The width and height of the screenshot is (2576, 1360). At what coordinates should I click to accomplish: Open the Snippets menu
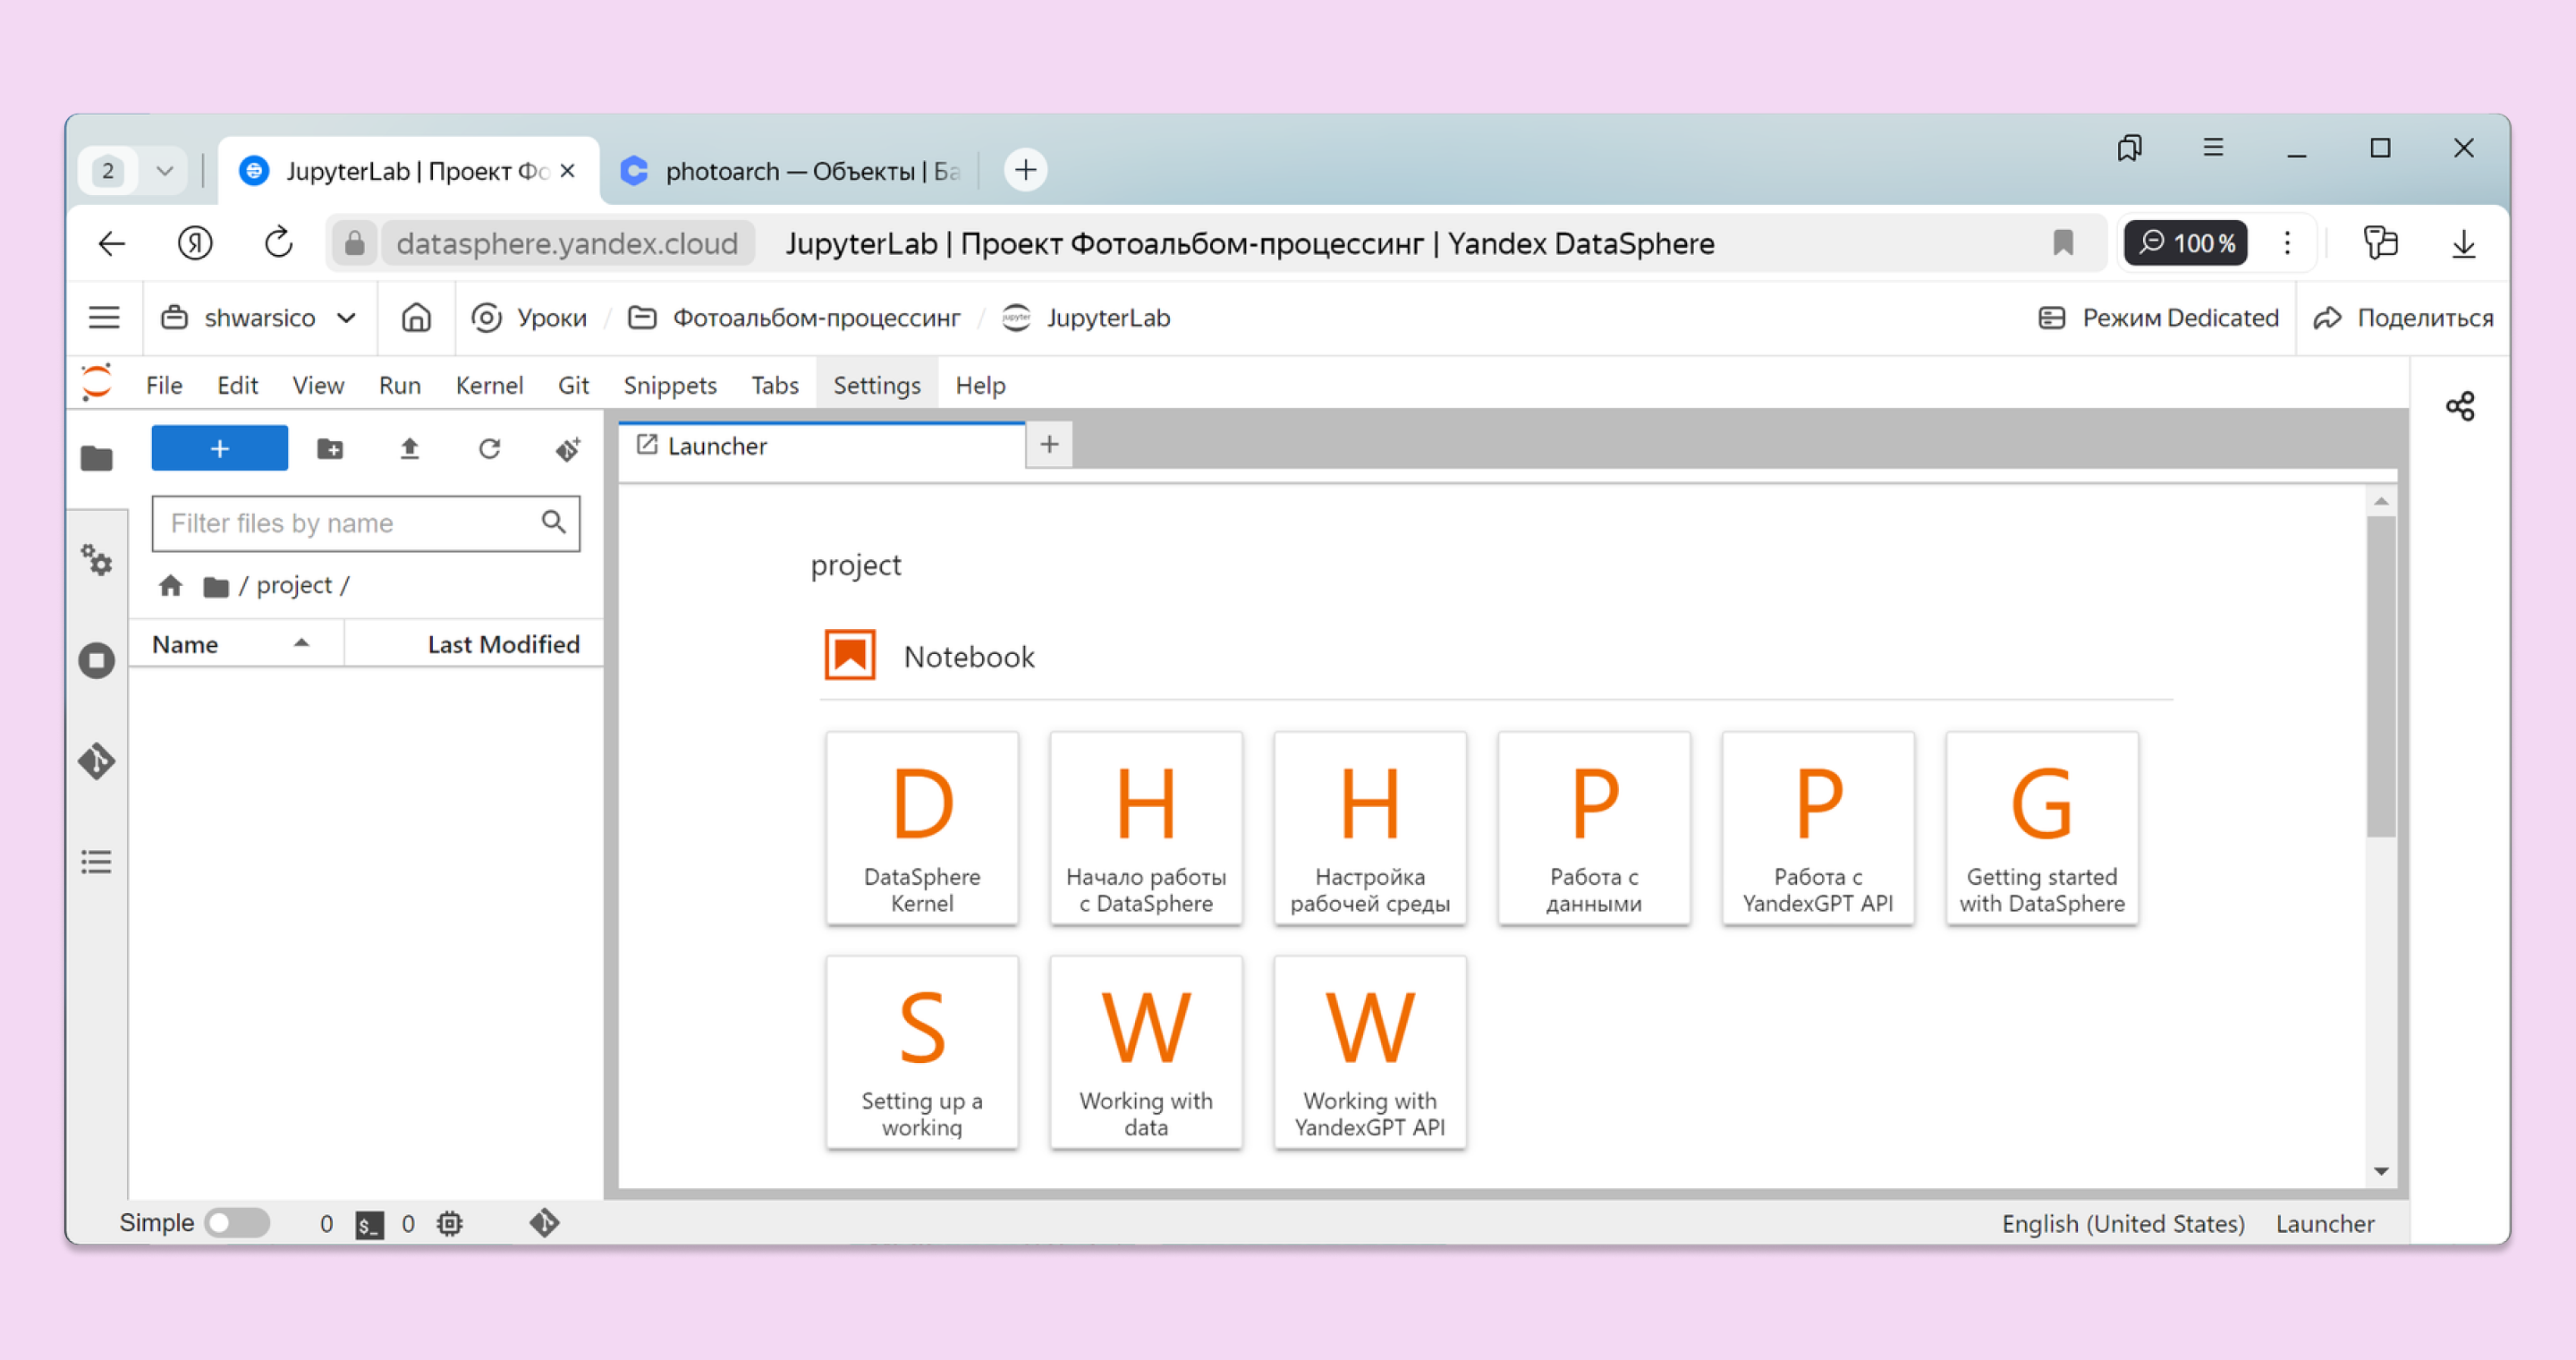coord(670,385)
